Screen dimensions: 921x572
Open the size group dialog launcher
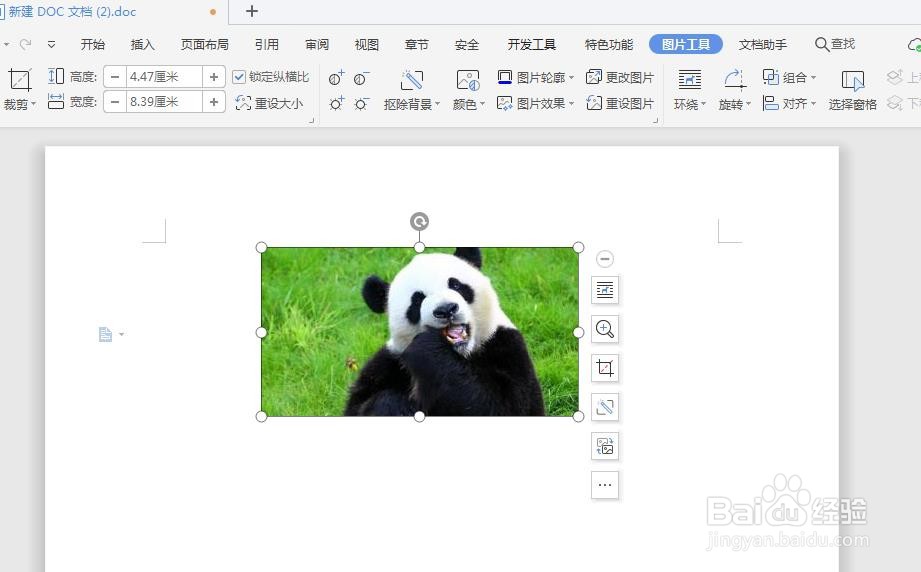coord(312,120)
